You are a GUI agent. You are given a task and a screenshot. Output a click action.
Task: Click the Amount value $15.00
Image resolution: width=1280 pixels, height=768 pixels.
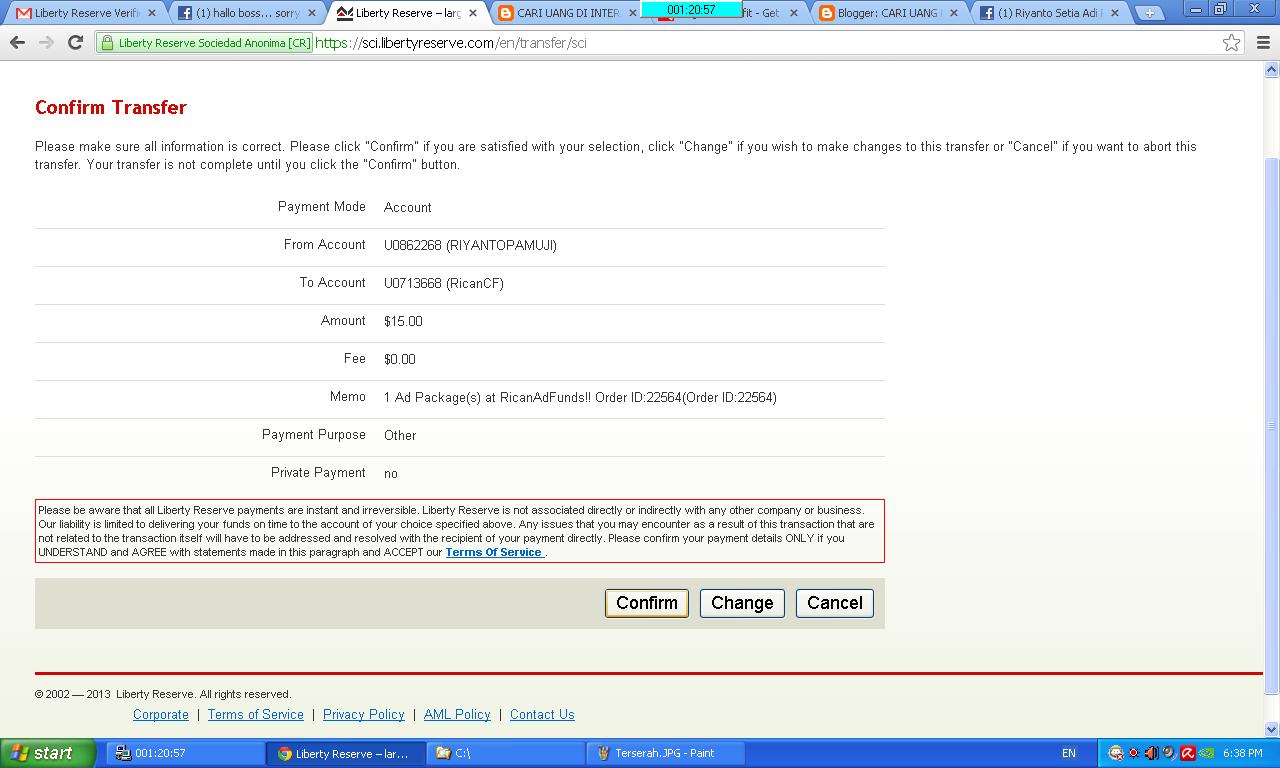[403, 321]
